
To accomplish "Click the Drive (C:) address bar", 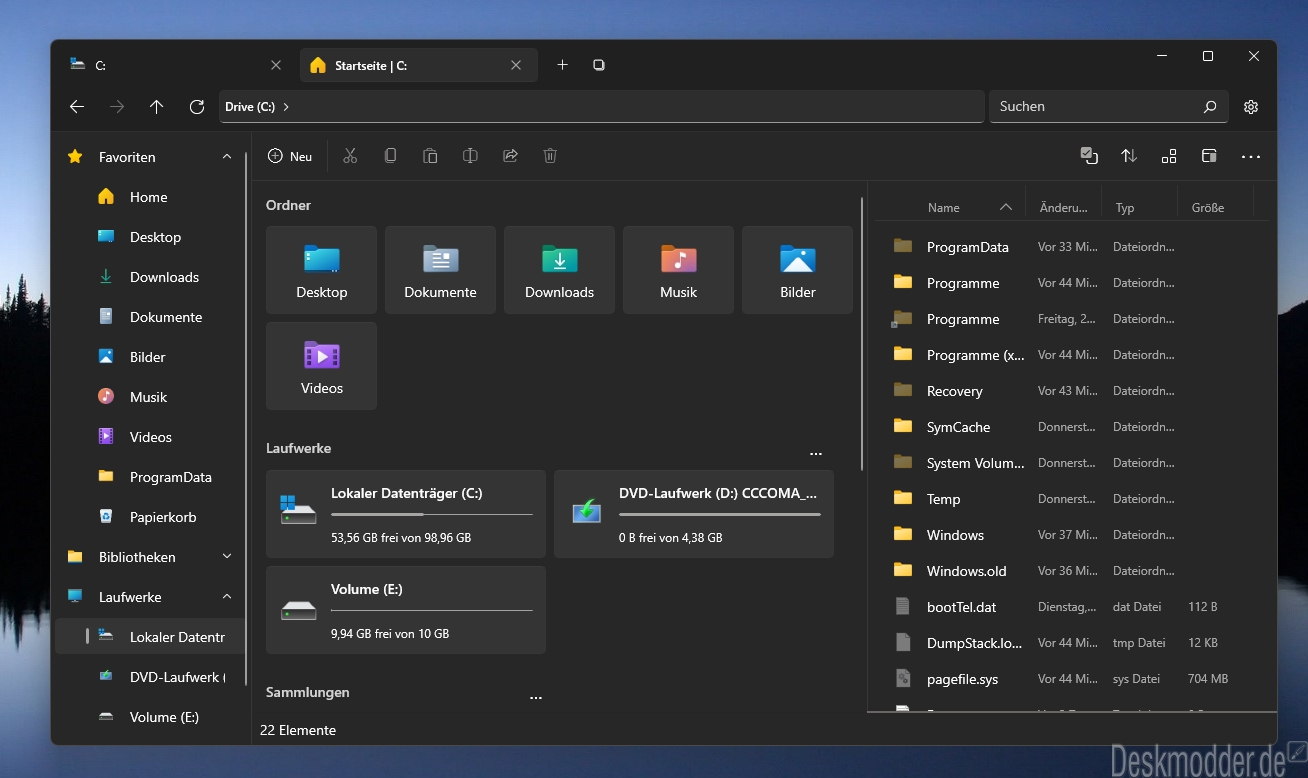I will [602, 106].
